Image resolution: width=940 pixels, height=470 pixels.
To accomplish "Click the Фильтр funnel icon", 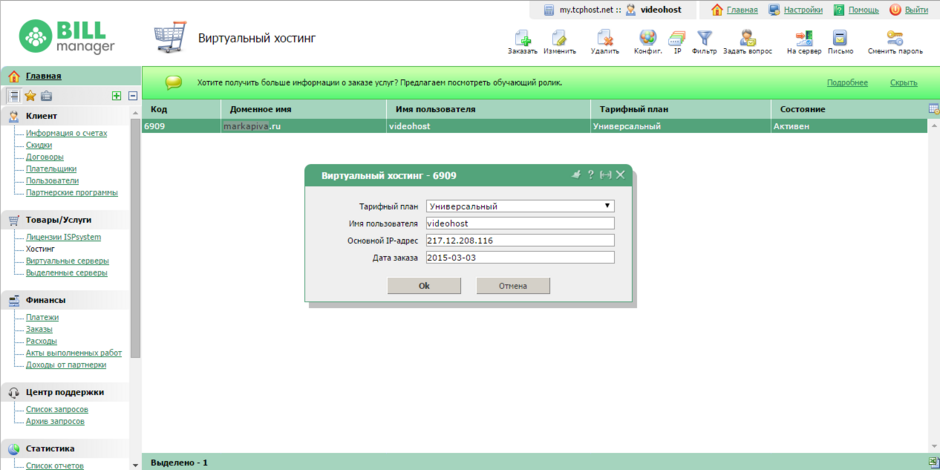I will click(704, 38).
